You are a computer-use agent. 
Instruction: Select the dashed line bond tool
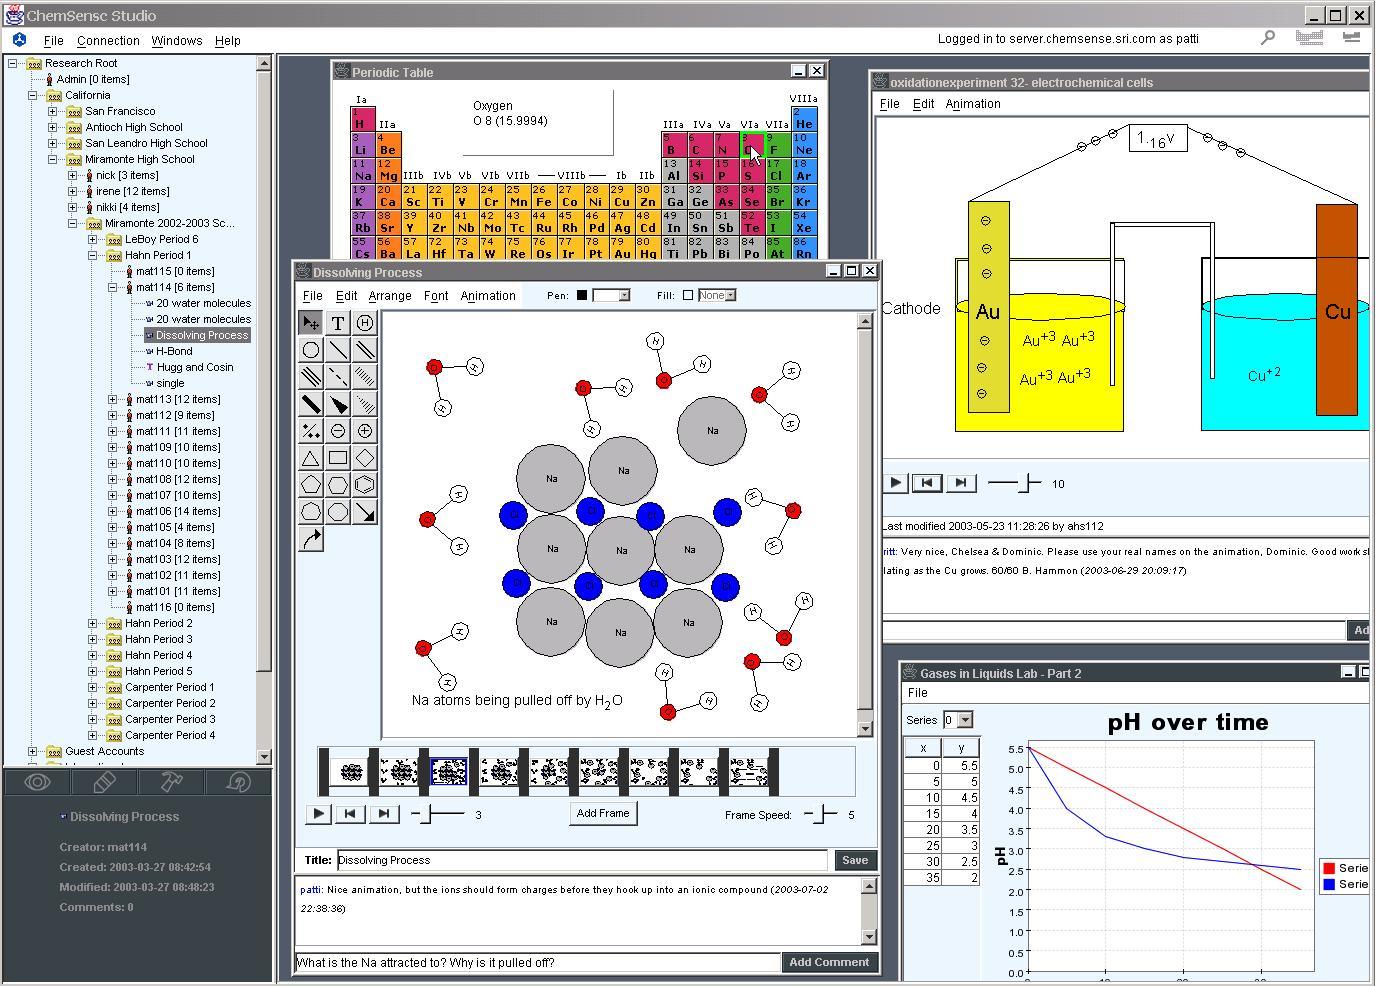(338, 376)
